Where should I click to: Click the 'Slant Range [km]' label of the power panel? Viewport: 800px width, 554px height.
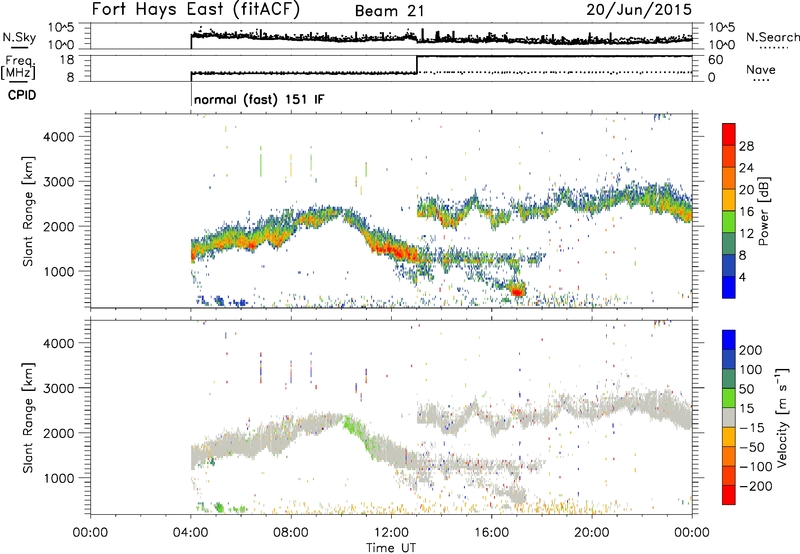tap(28, 211)
